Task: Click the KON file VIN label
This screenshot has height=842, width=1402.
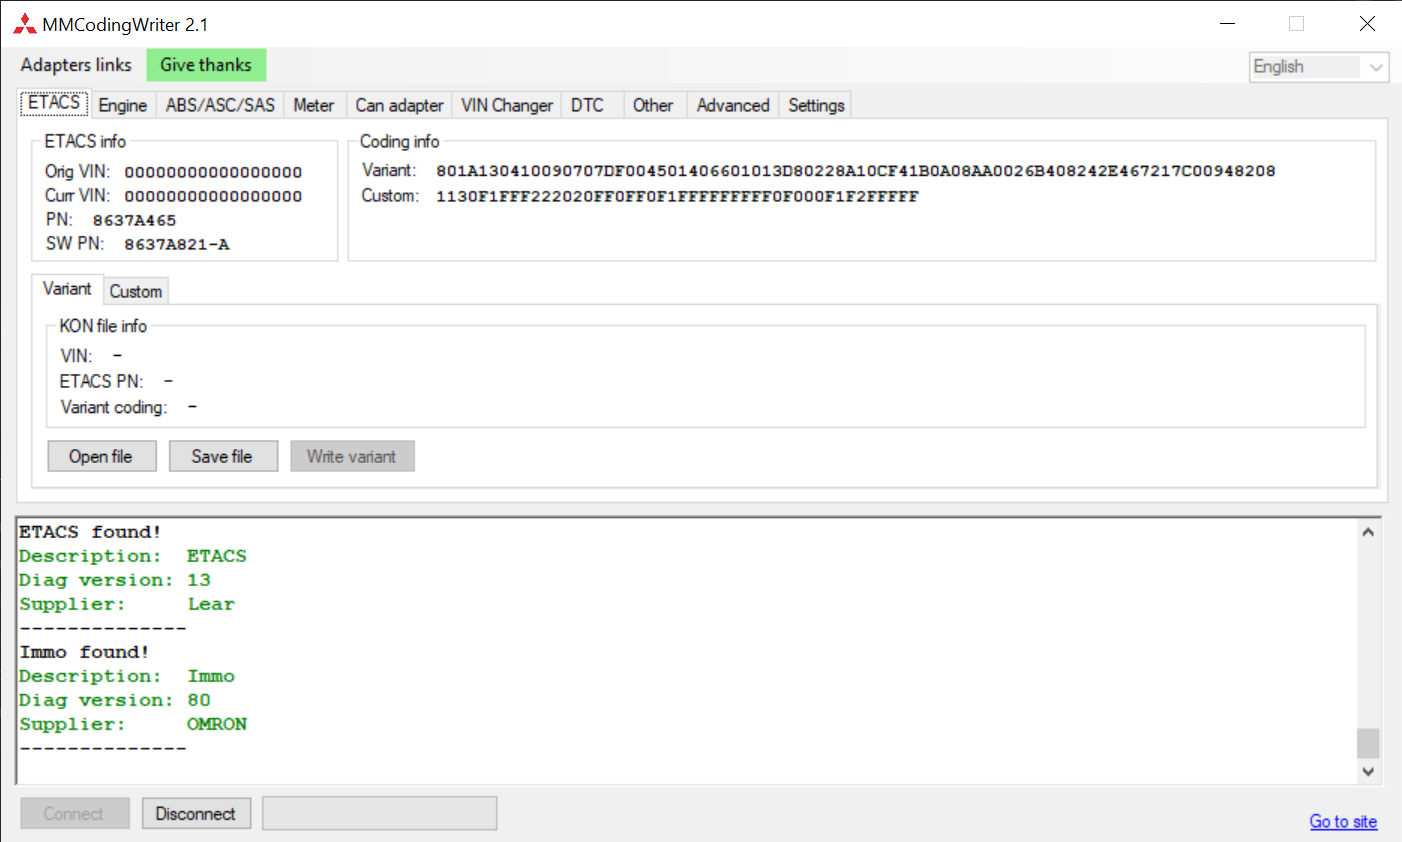Action: [x=76, y=356]
